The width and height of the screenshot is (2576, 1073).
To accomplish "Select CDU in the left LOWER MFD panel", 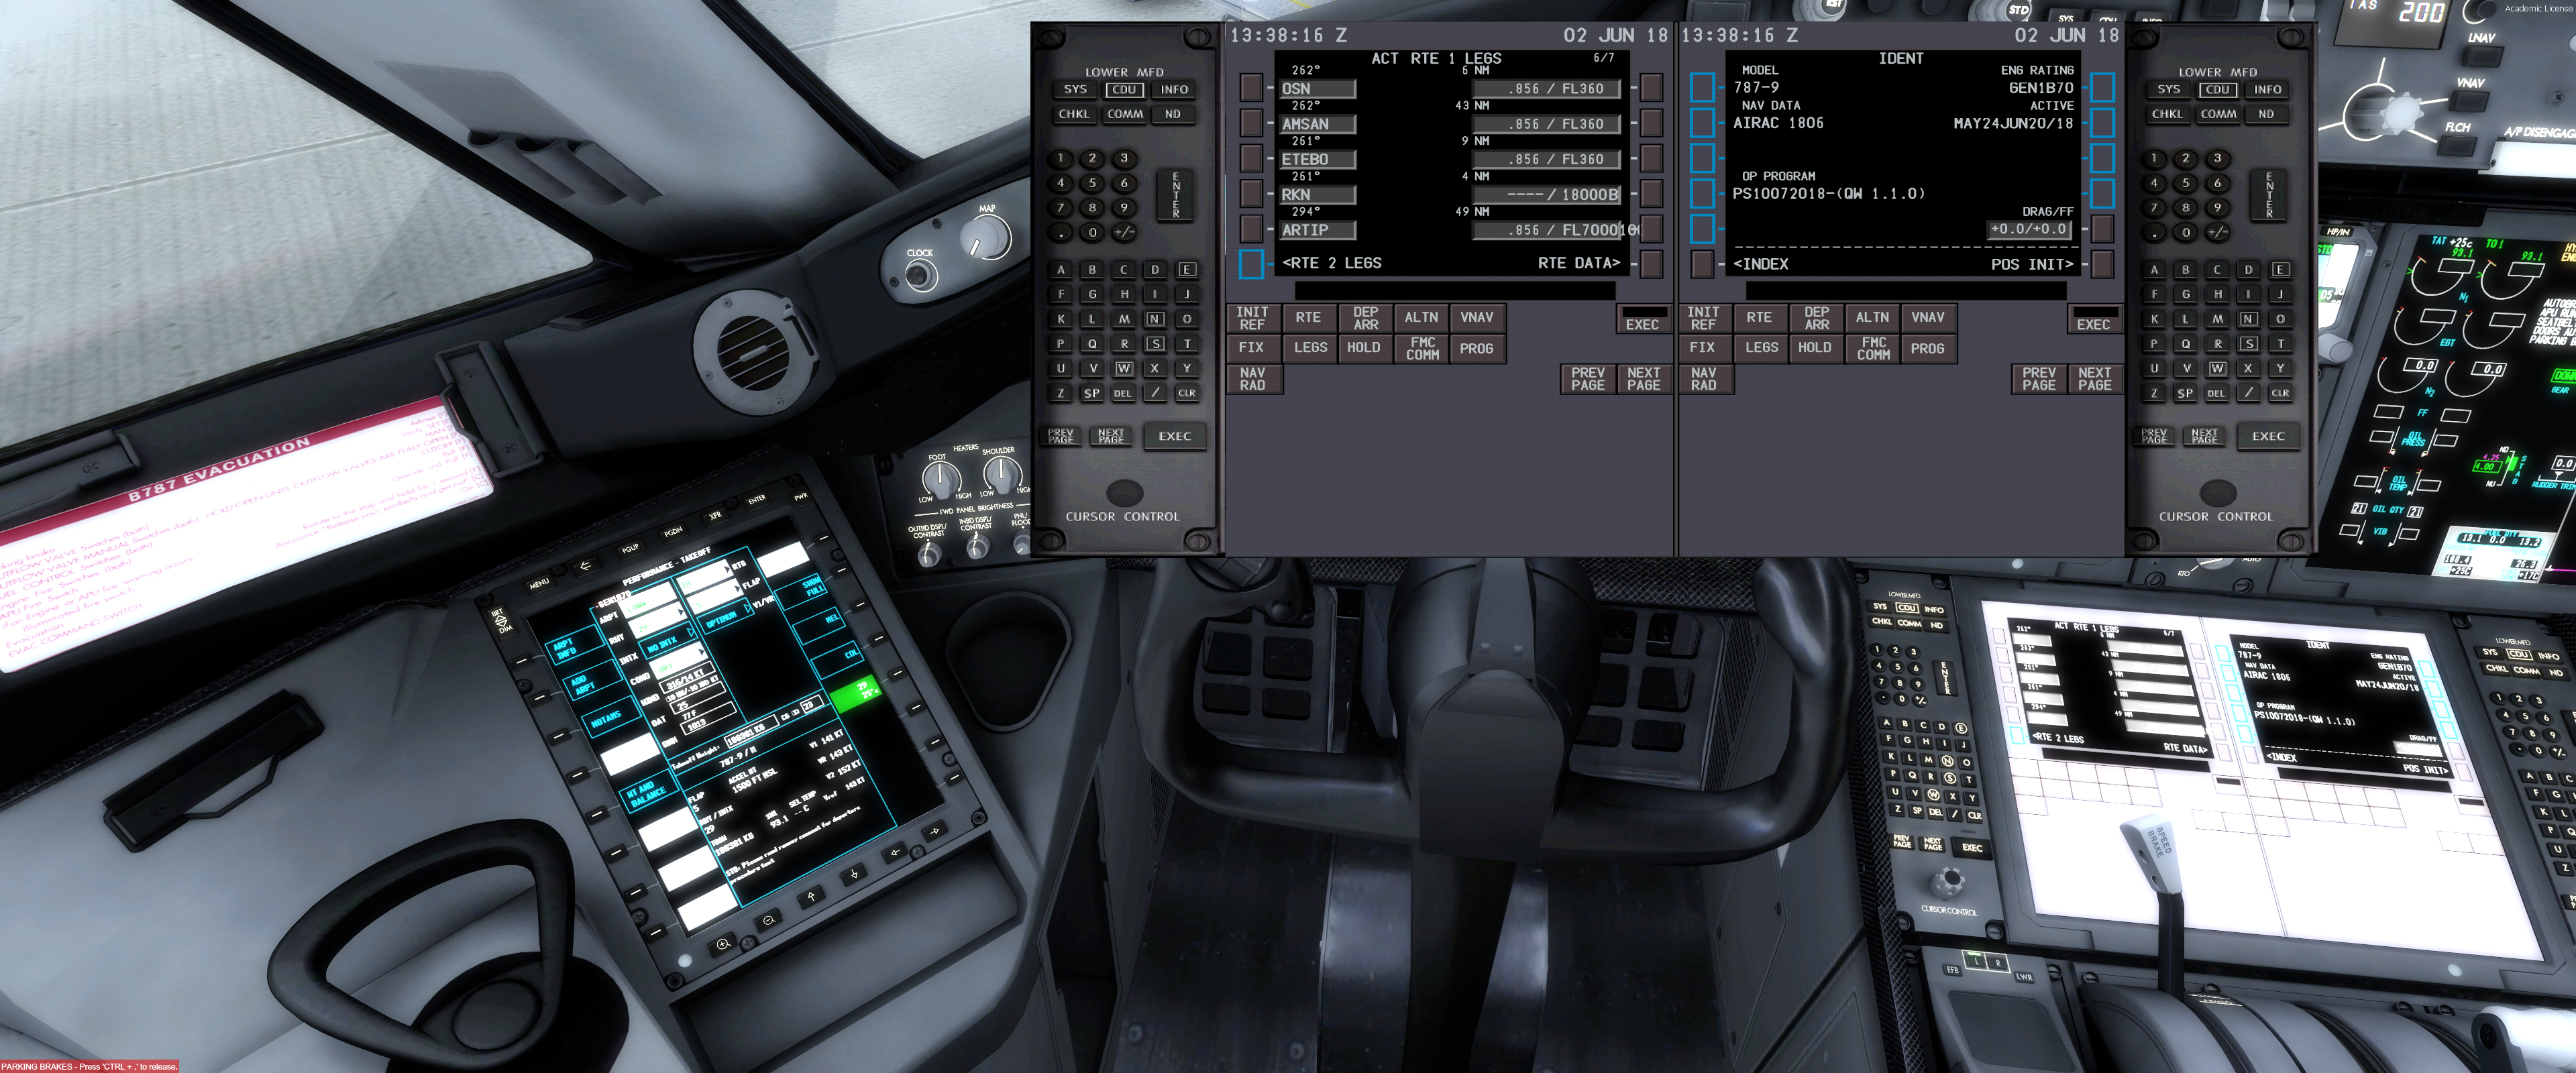I will 1124,90.
